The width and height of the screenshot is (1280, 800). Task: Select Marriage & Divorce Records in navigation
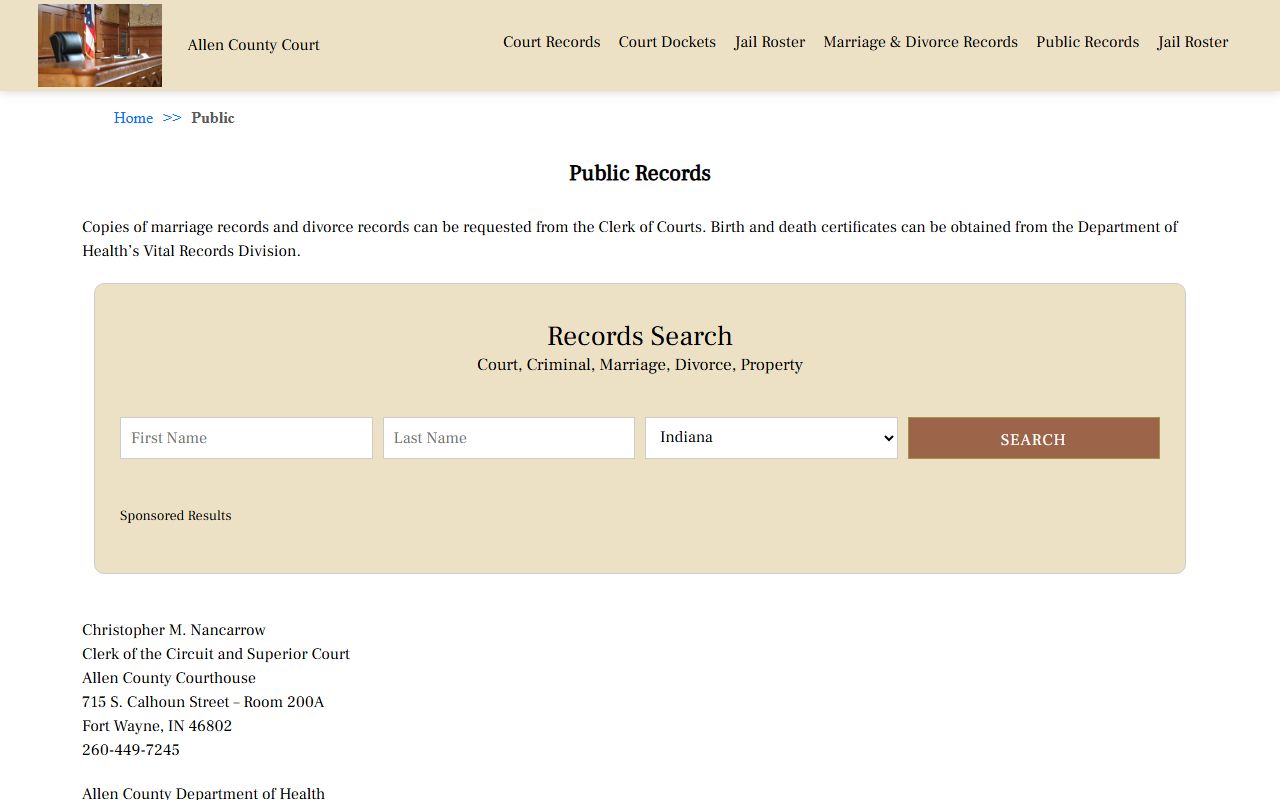coord(920,42)
